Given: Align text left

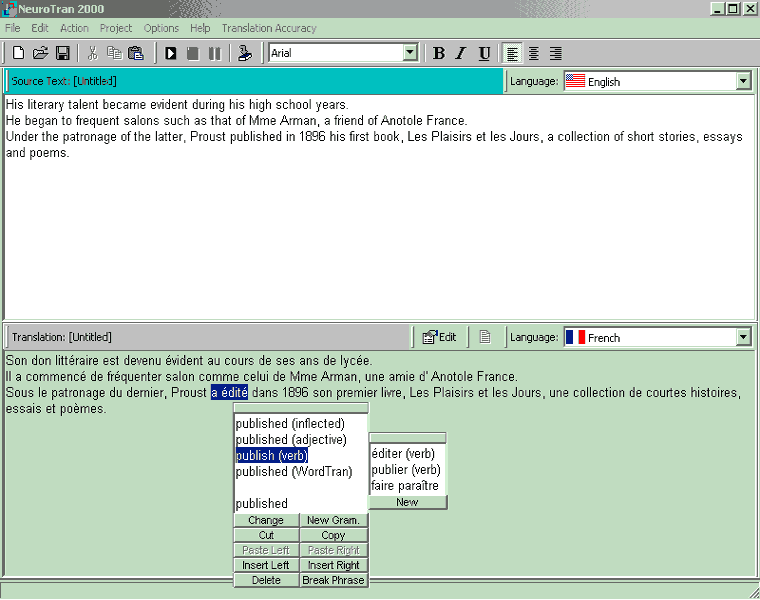Looking at the screenshot, I should [512, 53].
